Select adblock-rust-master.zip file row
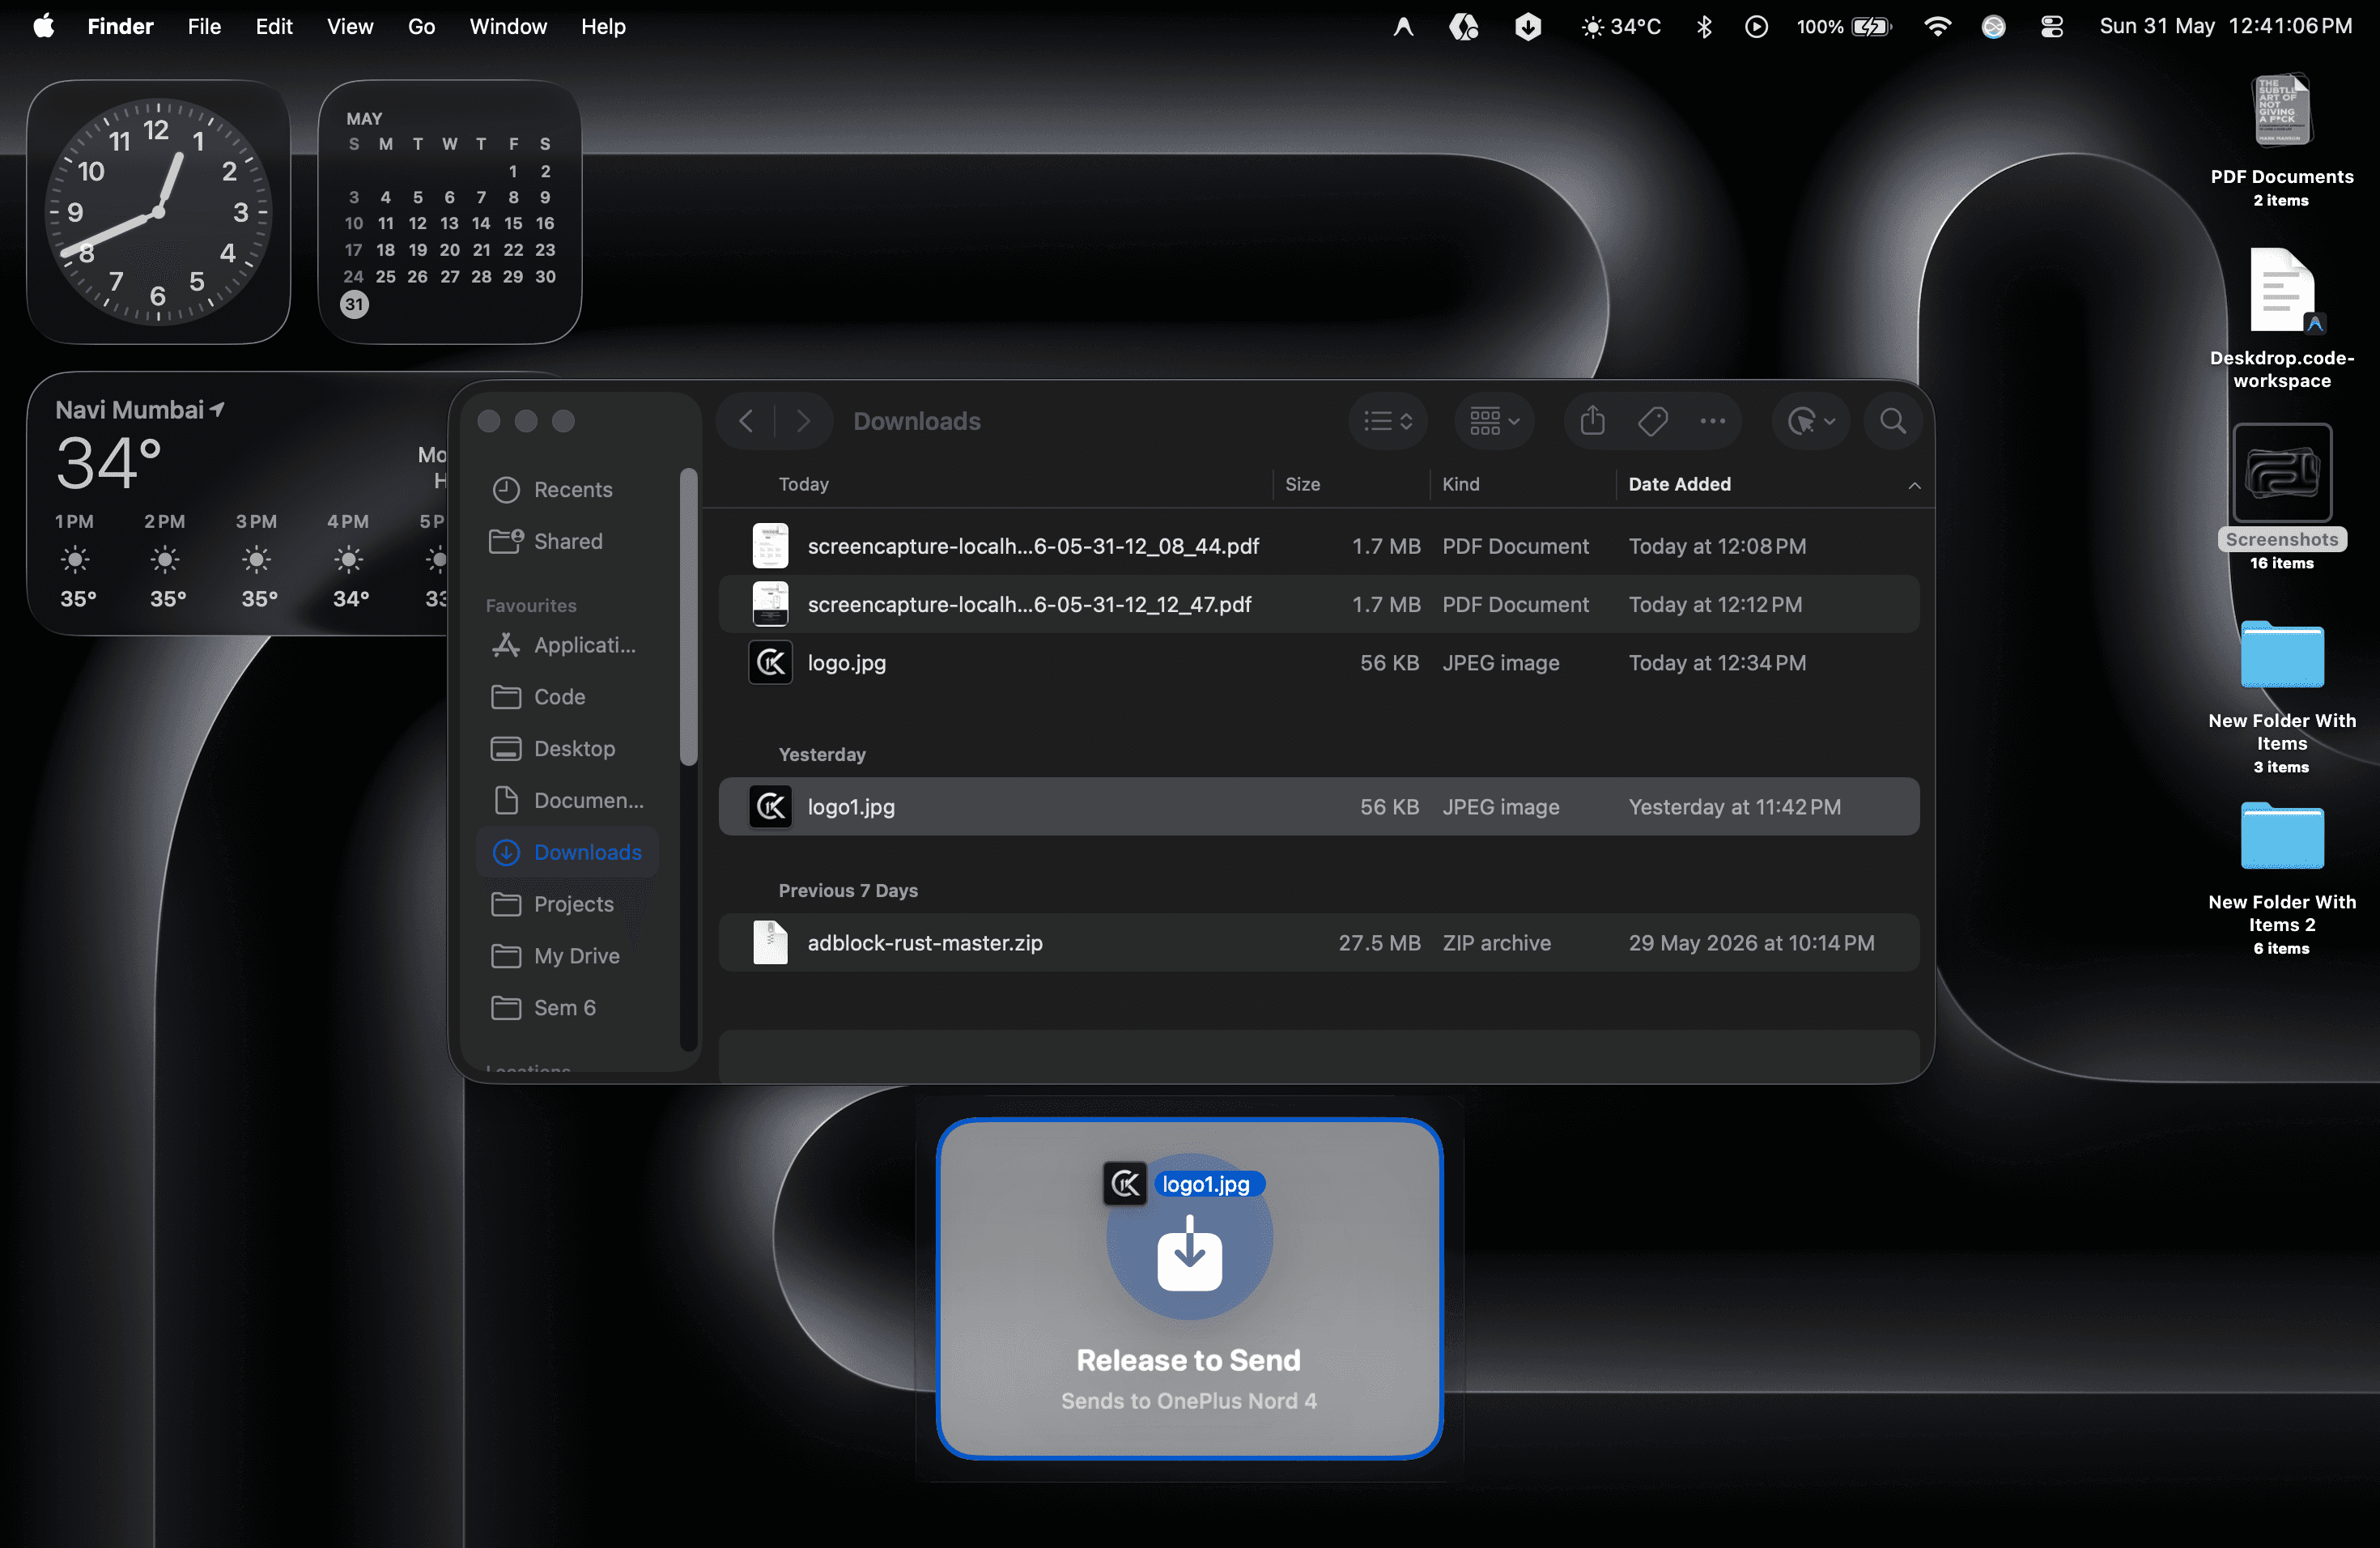The width and height of the screenshot is (2380, 1548). [1319, 943]
